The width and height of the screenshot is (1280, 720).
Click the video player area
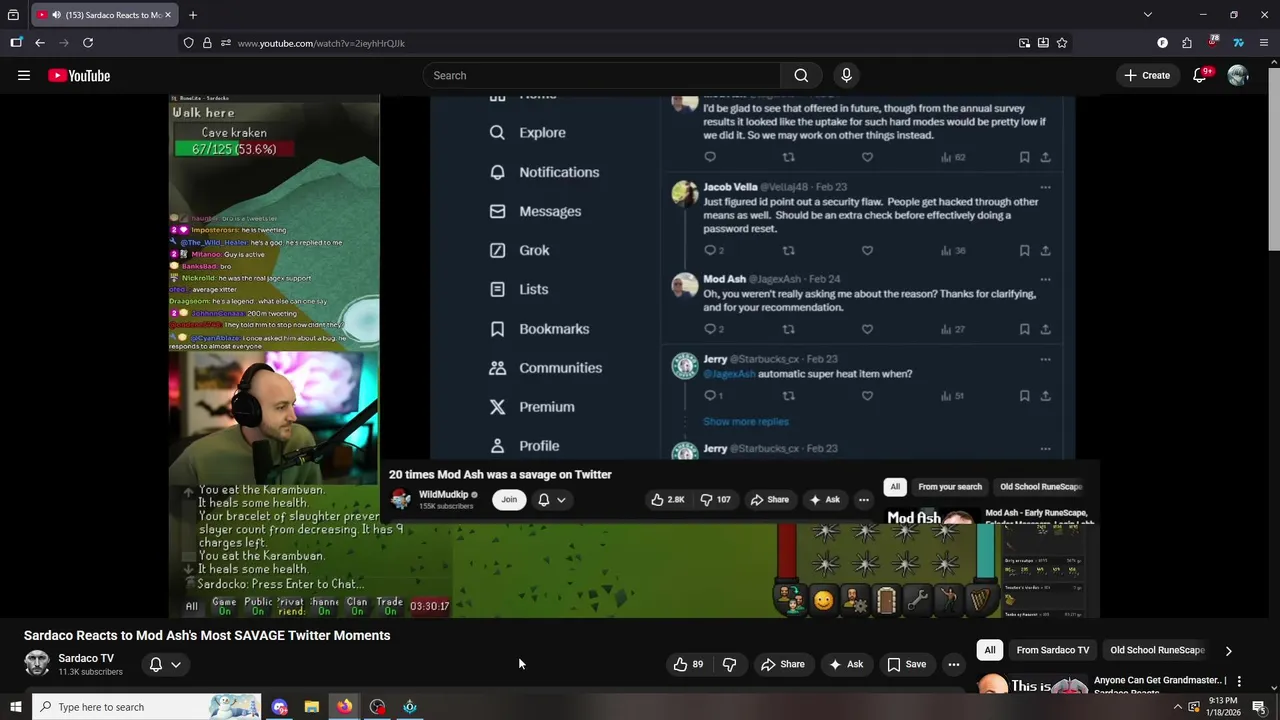click(x=634, y=356)
